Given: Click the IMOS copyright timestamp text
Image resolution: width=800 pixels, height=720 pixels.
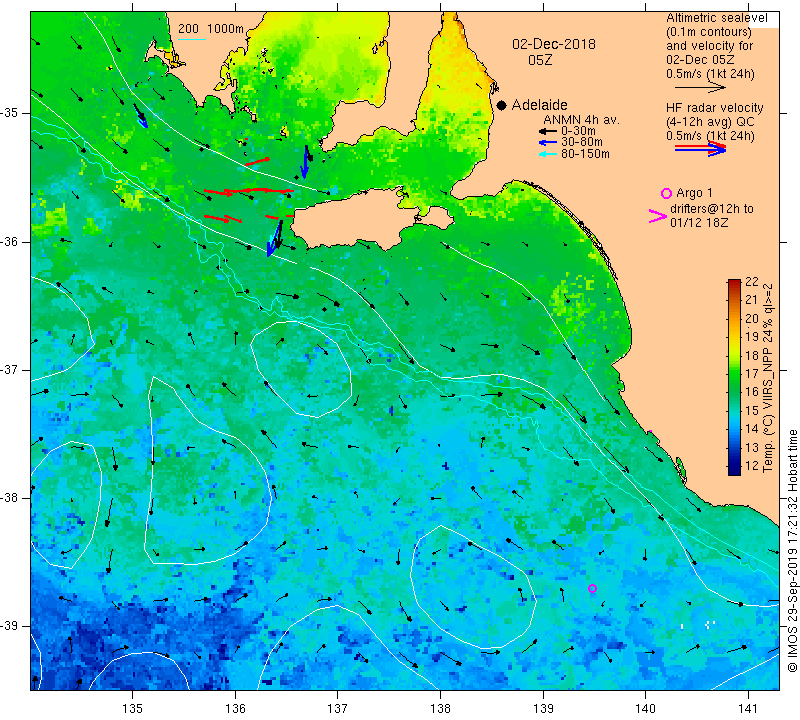Looking at the screenshot, I should tap(792, 550).
